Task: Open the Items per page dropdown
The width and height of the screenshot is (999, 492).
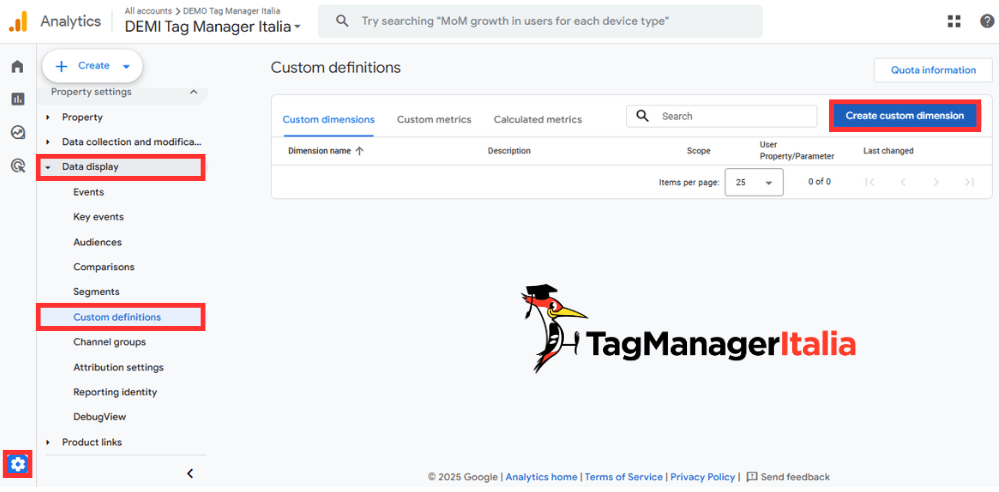Action: click(754, 182)
